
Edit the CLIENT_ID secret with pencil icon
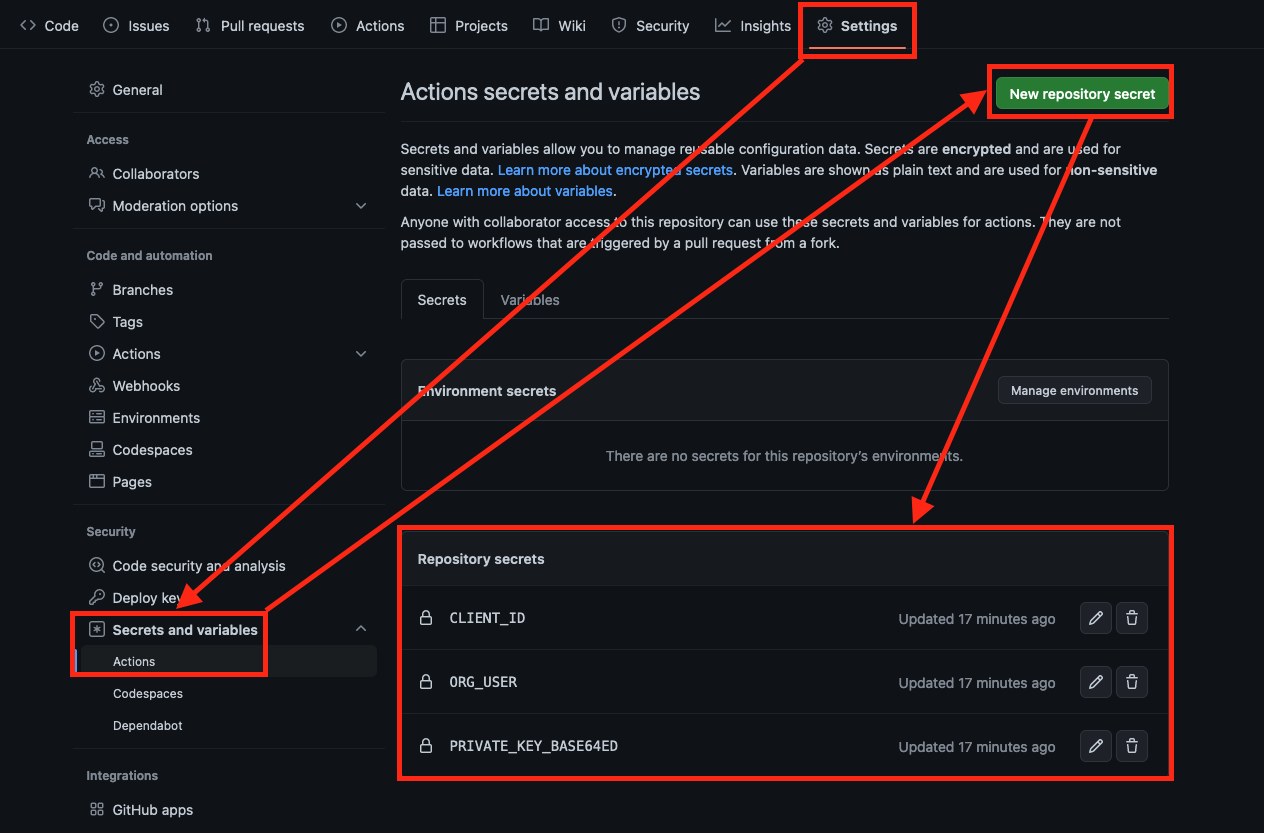(1096, 619)
